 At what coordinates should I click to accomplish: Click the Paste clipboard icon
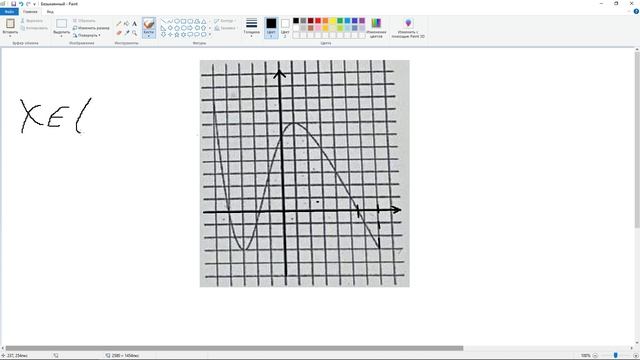tap(10, 23)
